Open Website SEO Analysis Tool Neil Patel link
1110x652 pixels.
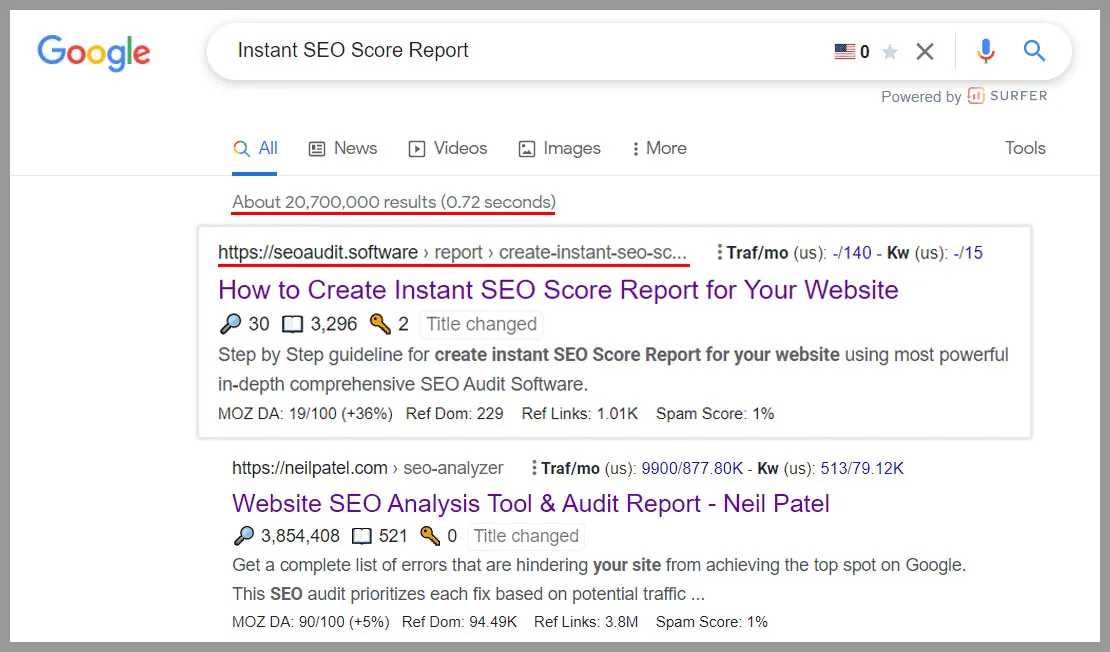point(531,503)
